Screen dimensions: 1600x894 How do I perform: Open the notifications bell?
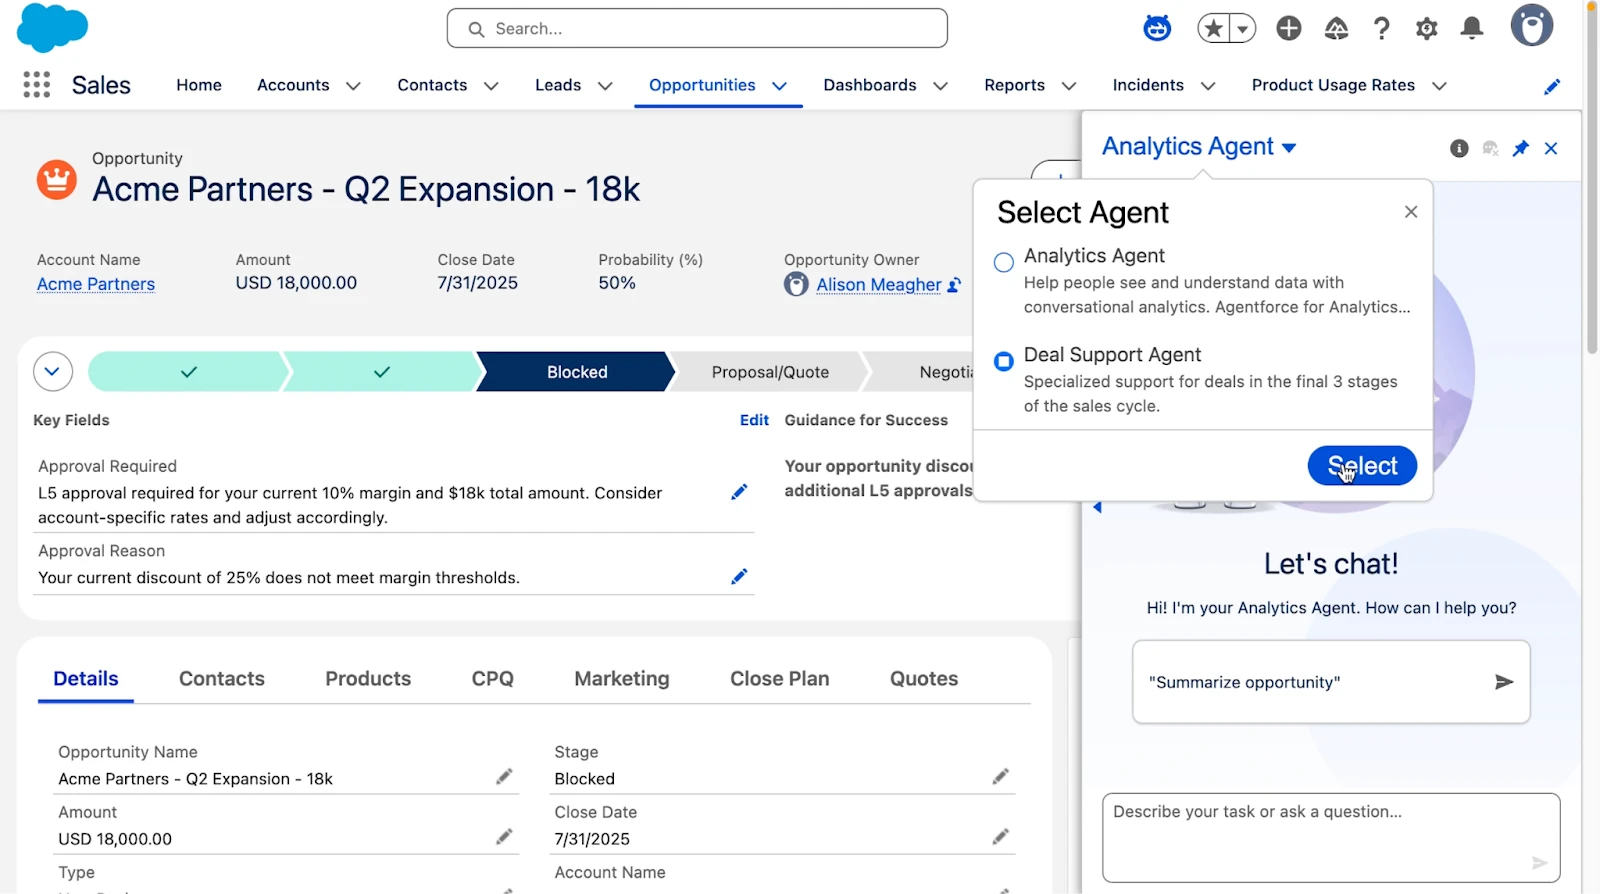click(x=1472, y=28)
